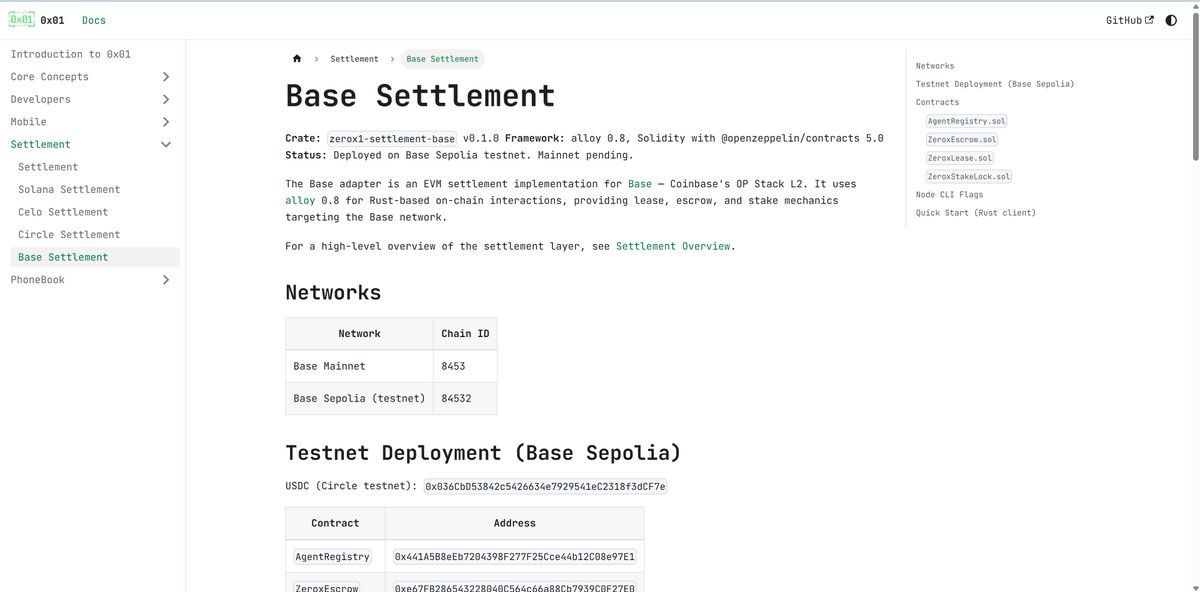Jump to Networks in table of contents
This screenshot has width=1200, height=592.
tap(935, 66)
